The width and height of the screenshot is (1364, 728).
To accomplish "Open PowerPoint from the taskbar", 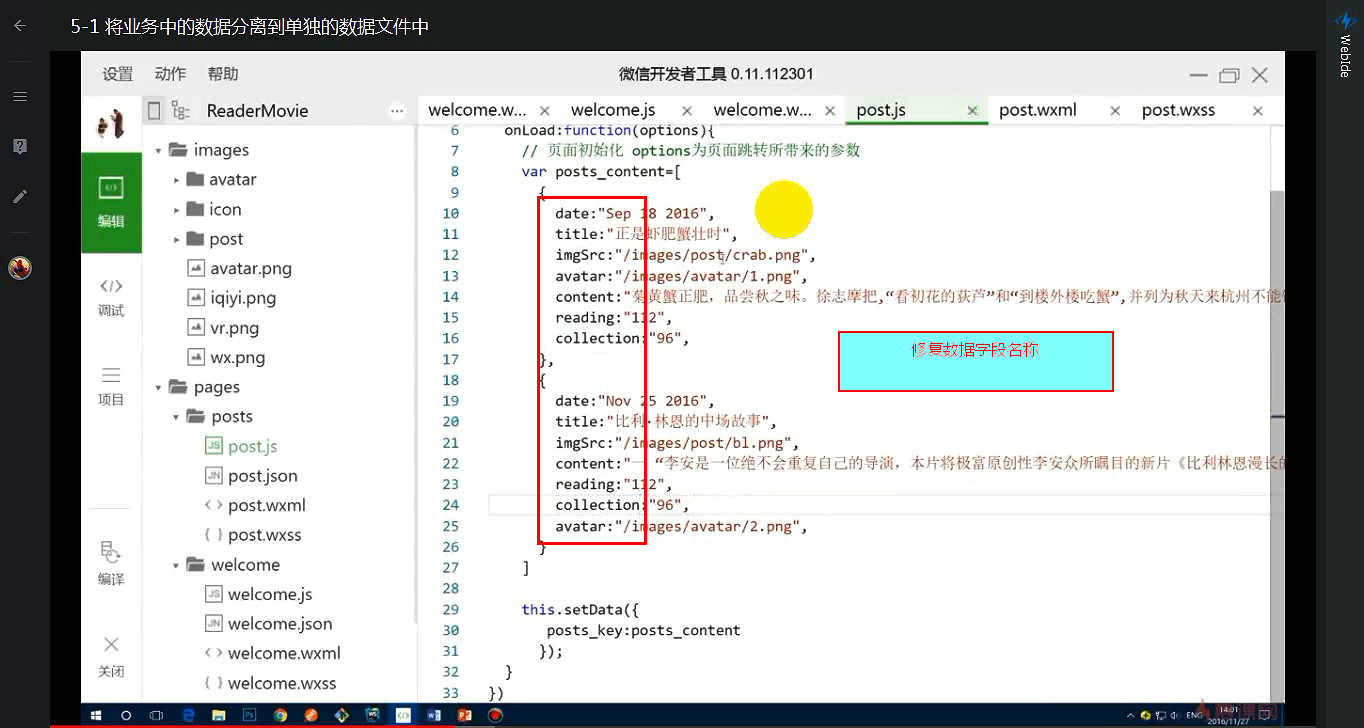I will tap(464, 716).
